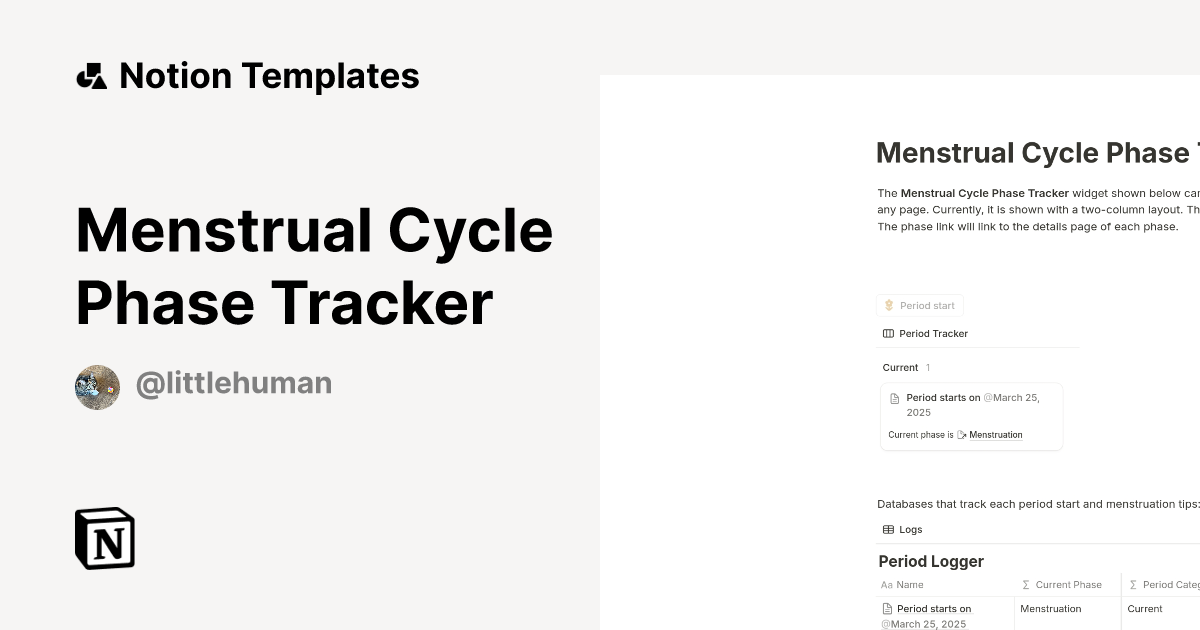The width and height of the screenshot is (1200, 630).
Task: Click the Aa icon on the Name column
Action: pos(885,584)
